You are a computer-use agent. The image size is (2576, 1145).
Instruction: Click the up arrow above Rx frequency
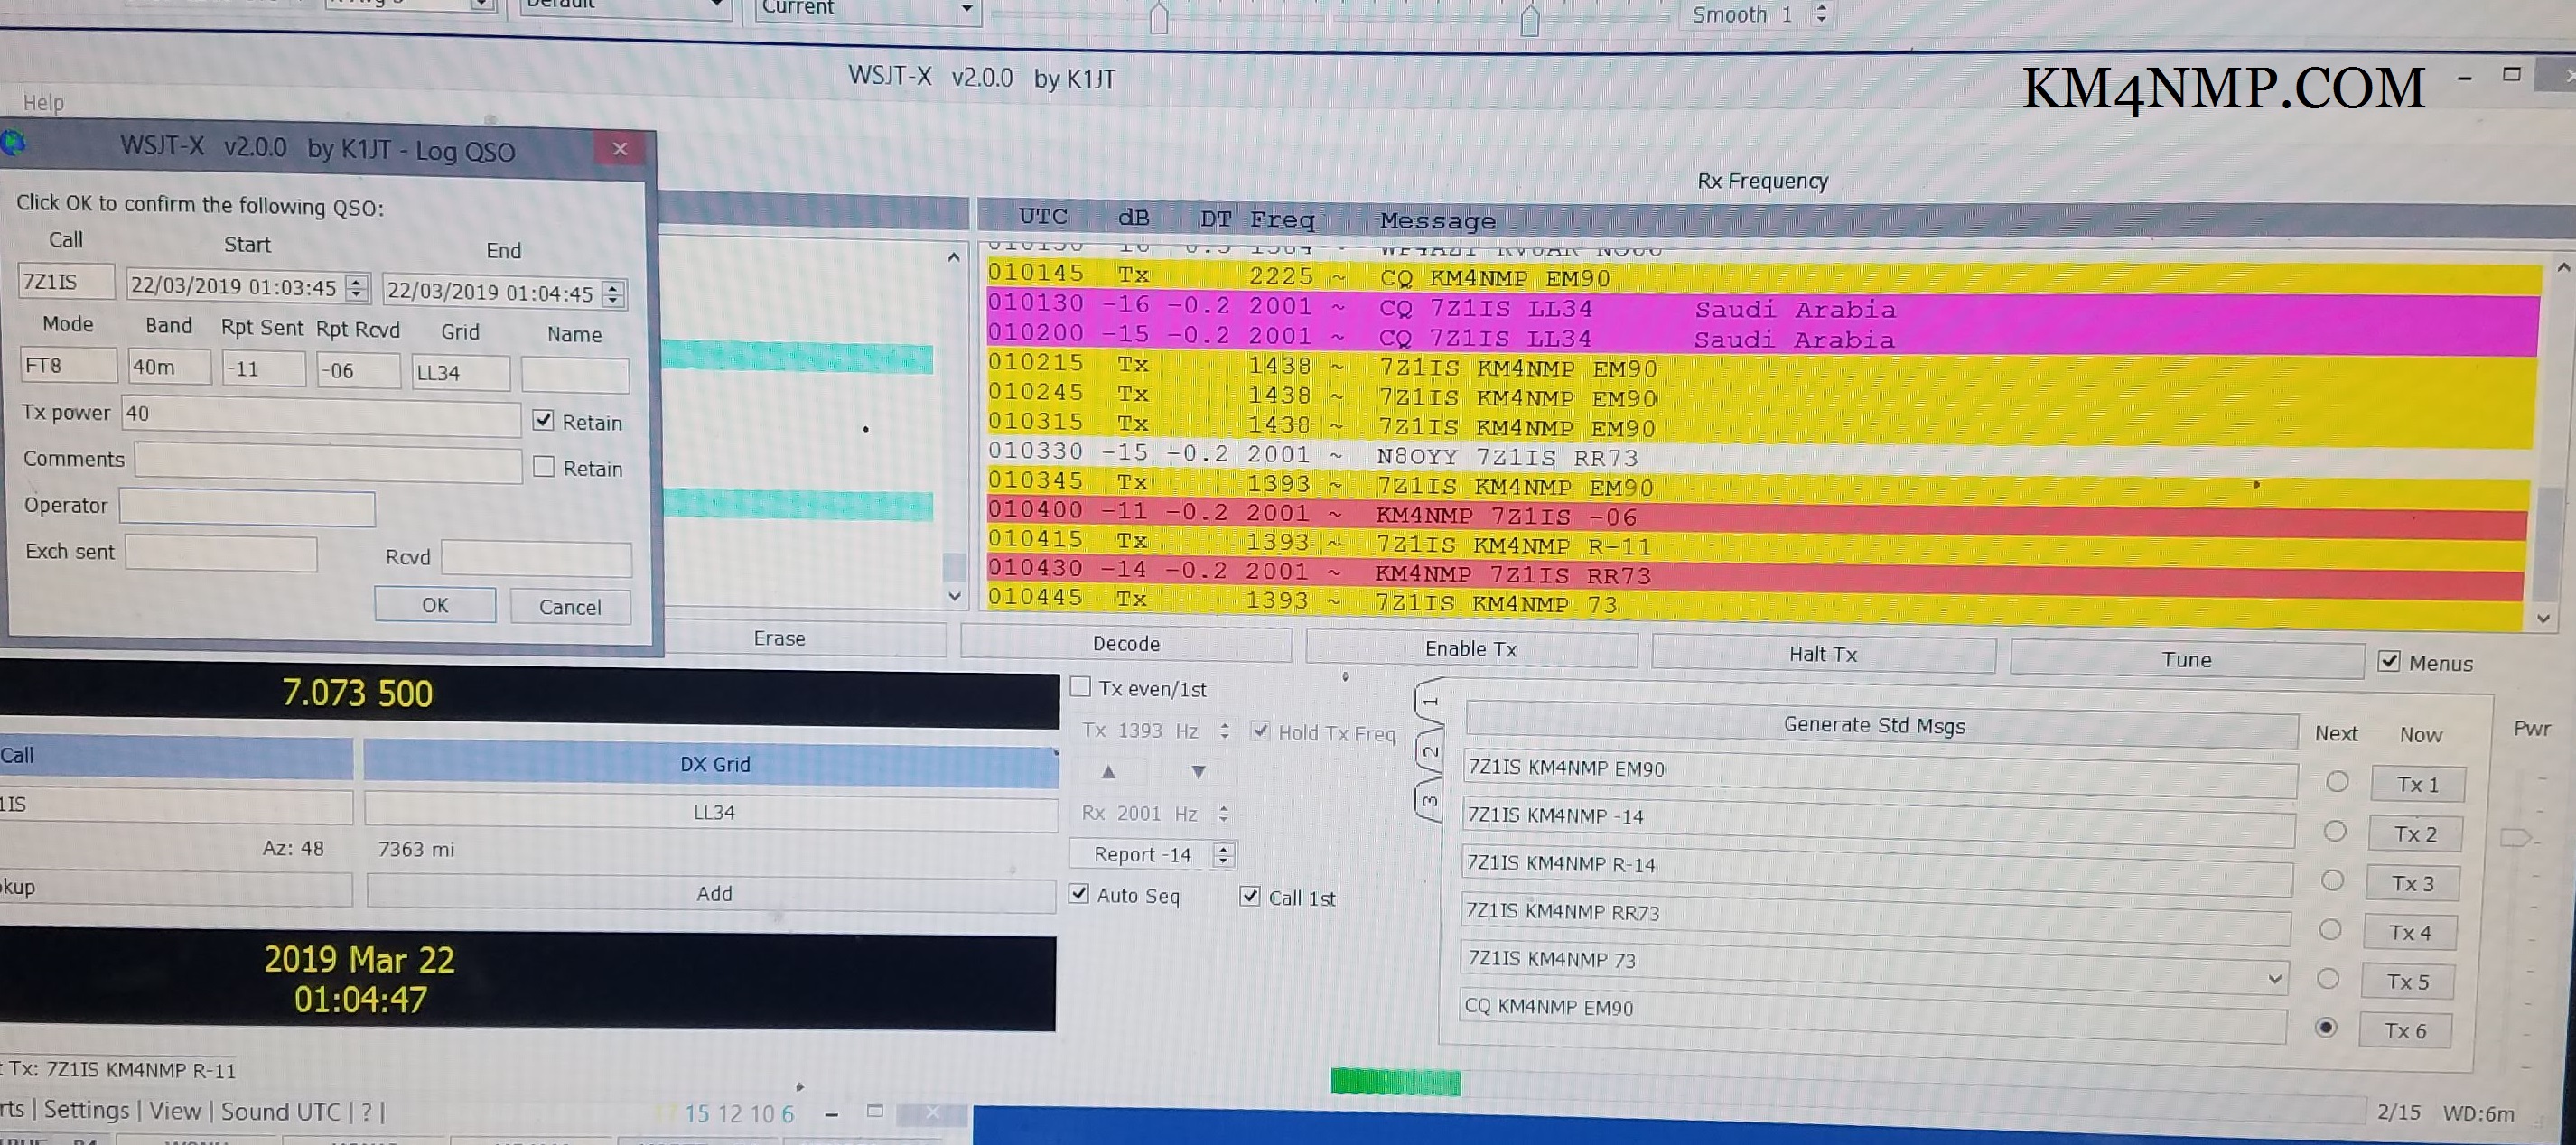[1108, 772]
